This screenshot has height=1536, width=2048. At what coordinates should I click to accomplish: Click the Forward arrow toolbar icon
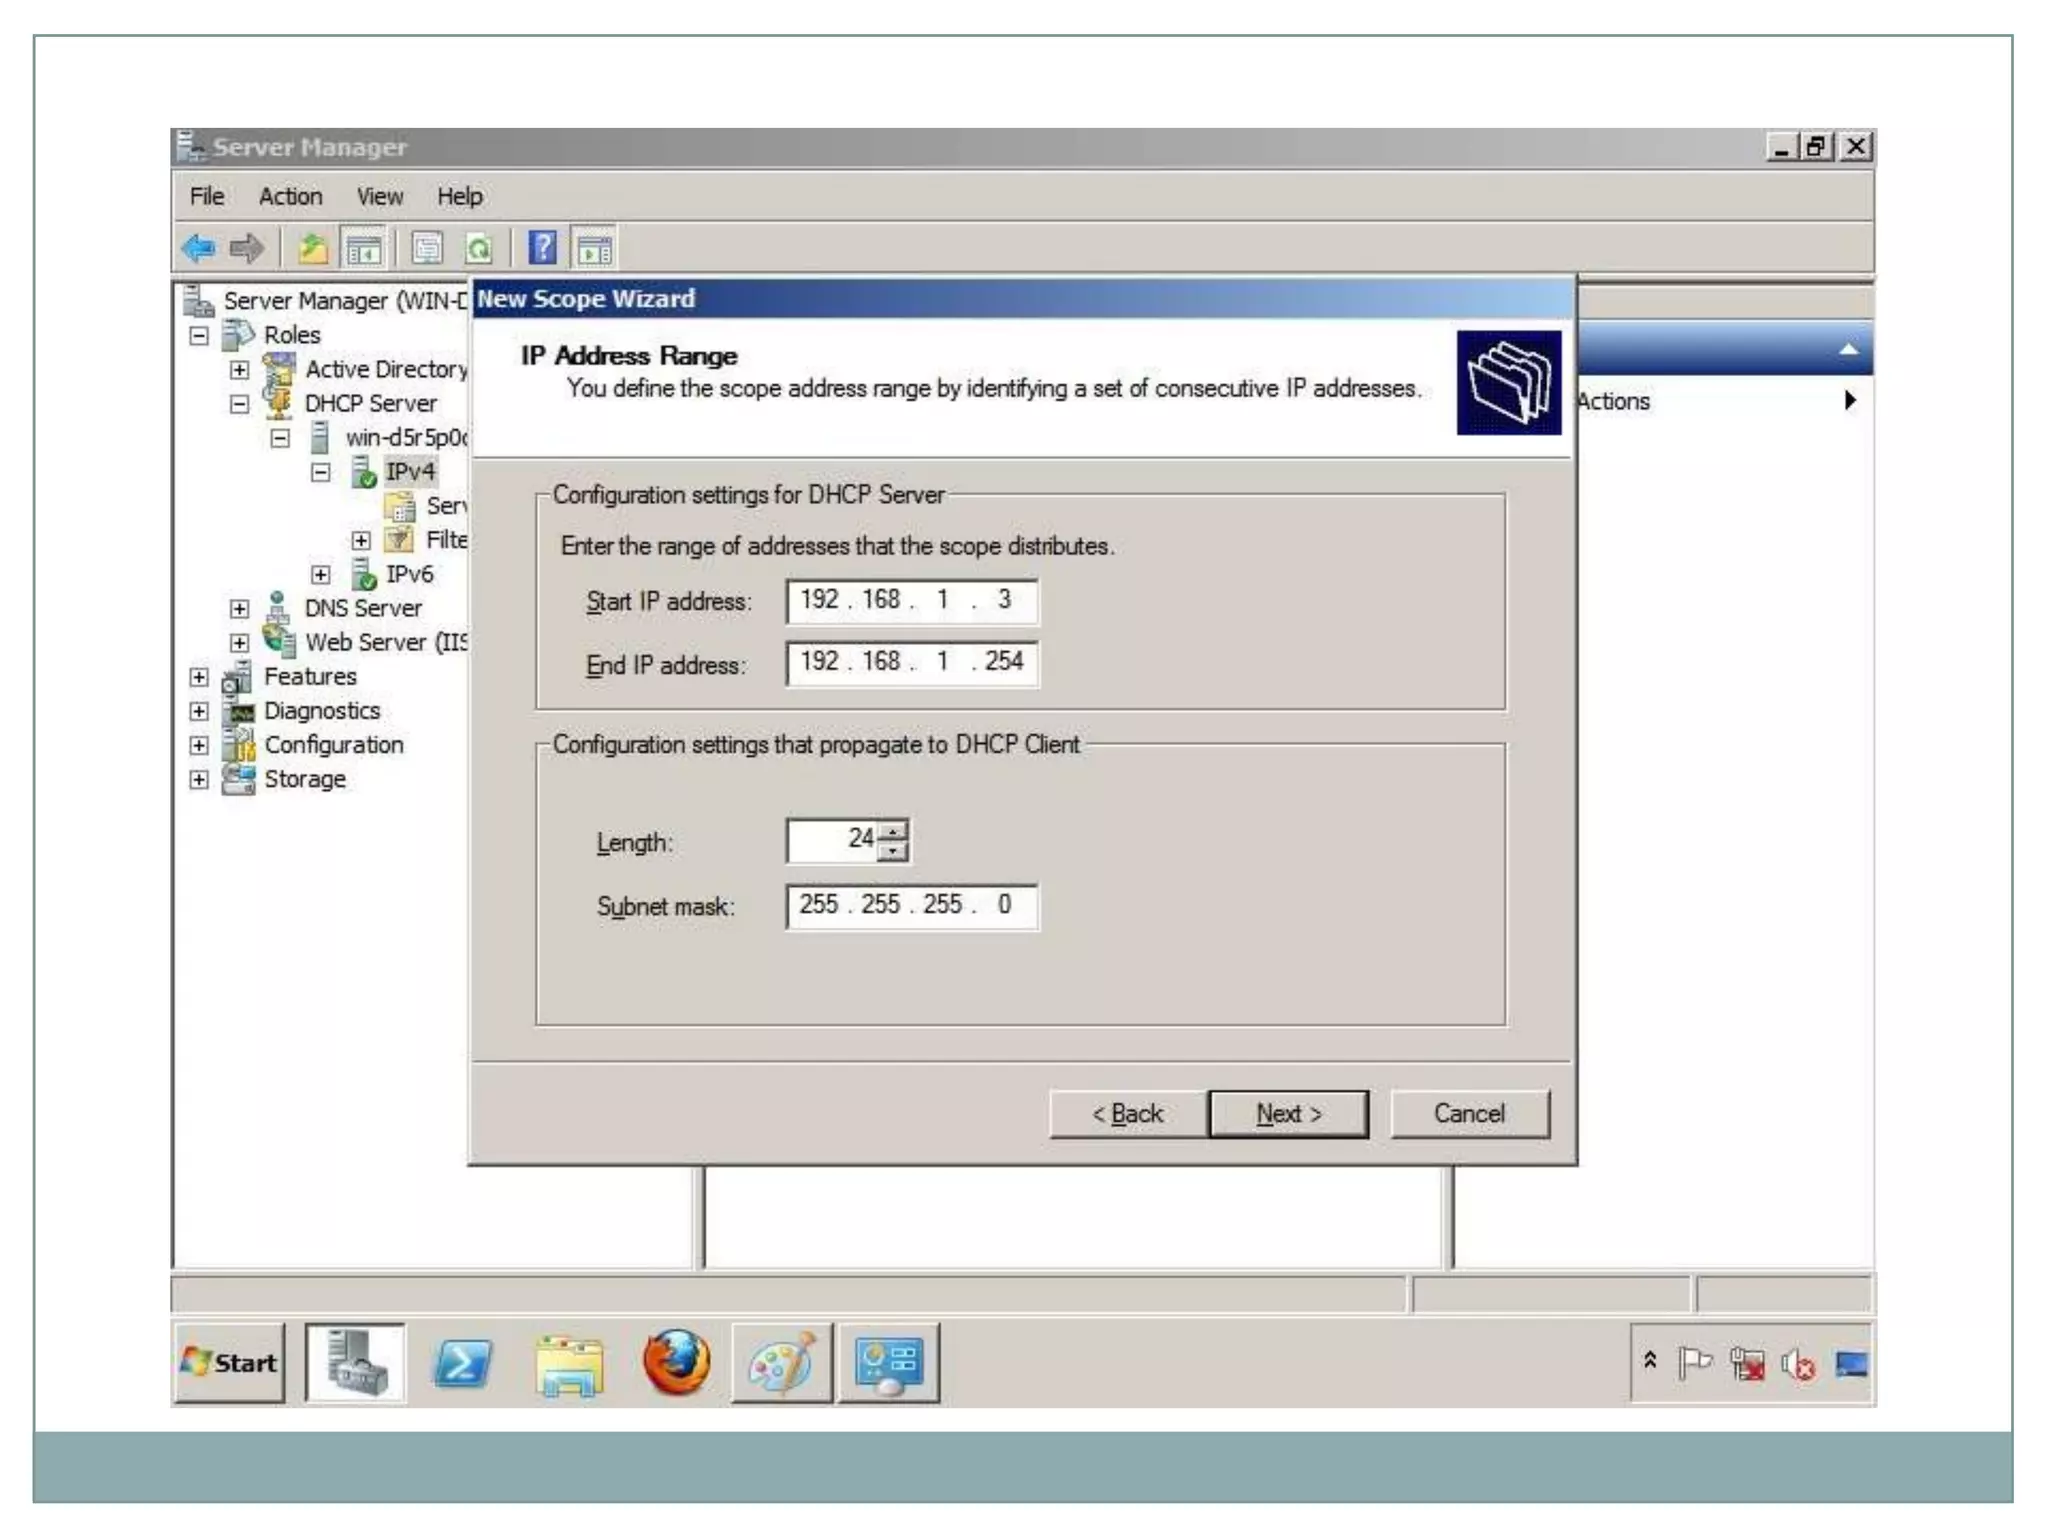click(246, 247)
